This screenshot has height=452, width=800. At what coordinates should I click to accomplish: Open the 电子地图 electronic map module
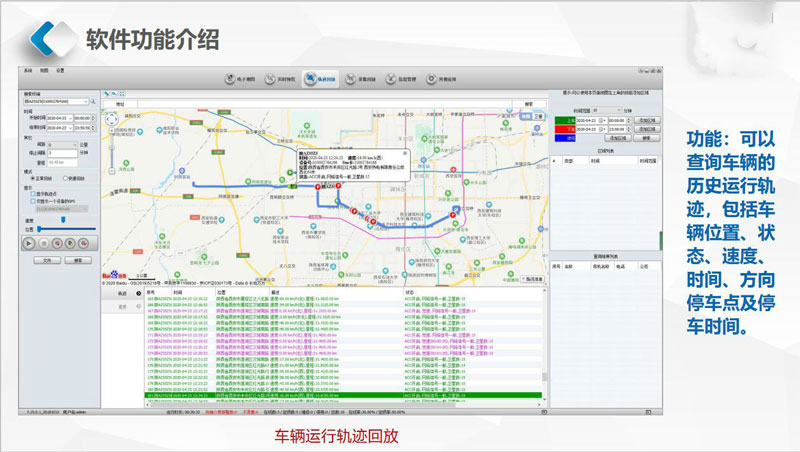(x=240, y=79)
